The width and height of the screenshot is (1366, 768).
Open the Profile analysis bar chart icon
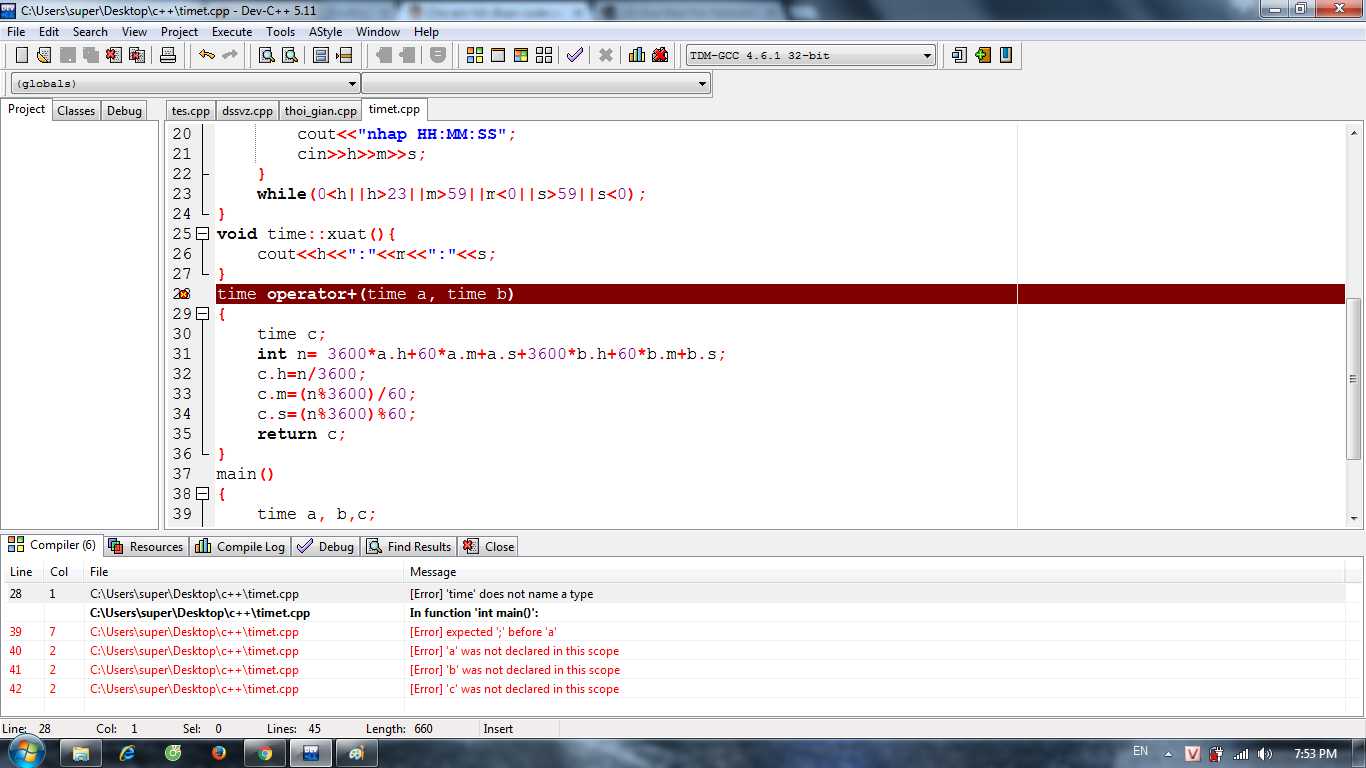click(x=636, y=55)
